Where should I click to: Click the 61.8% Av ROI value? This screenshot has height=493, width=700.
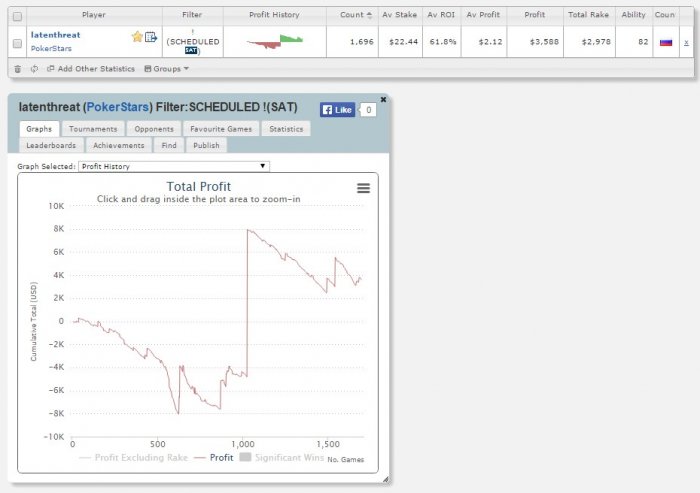pos(443,42)
